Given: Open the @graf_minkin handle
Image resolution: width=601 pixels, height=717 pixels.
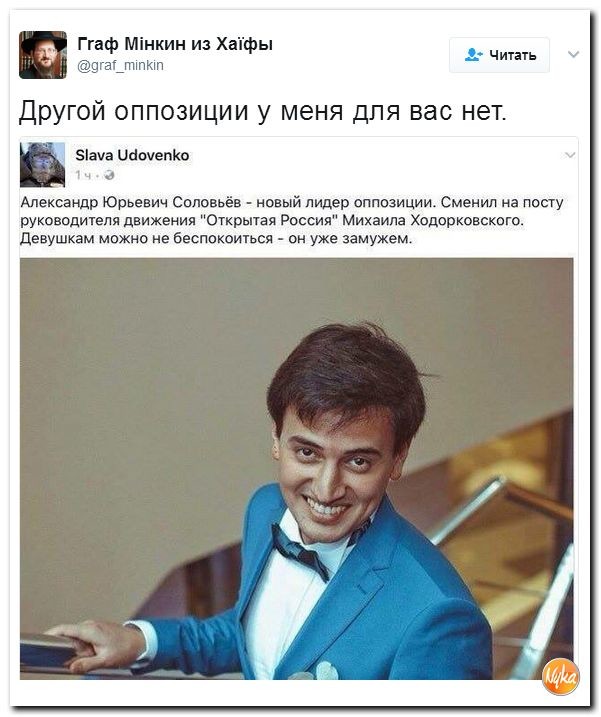Looking at the screenshot, I should coord(120,65).
